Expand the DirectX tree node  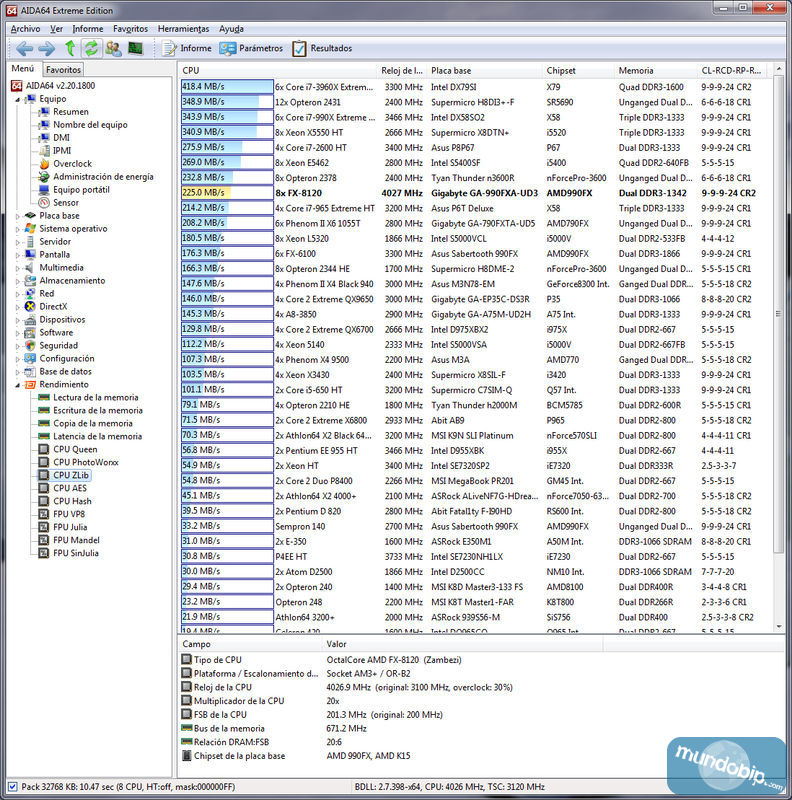click(x=18, y=307)
